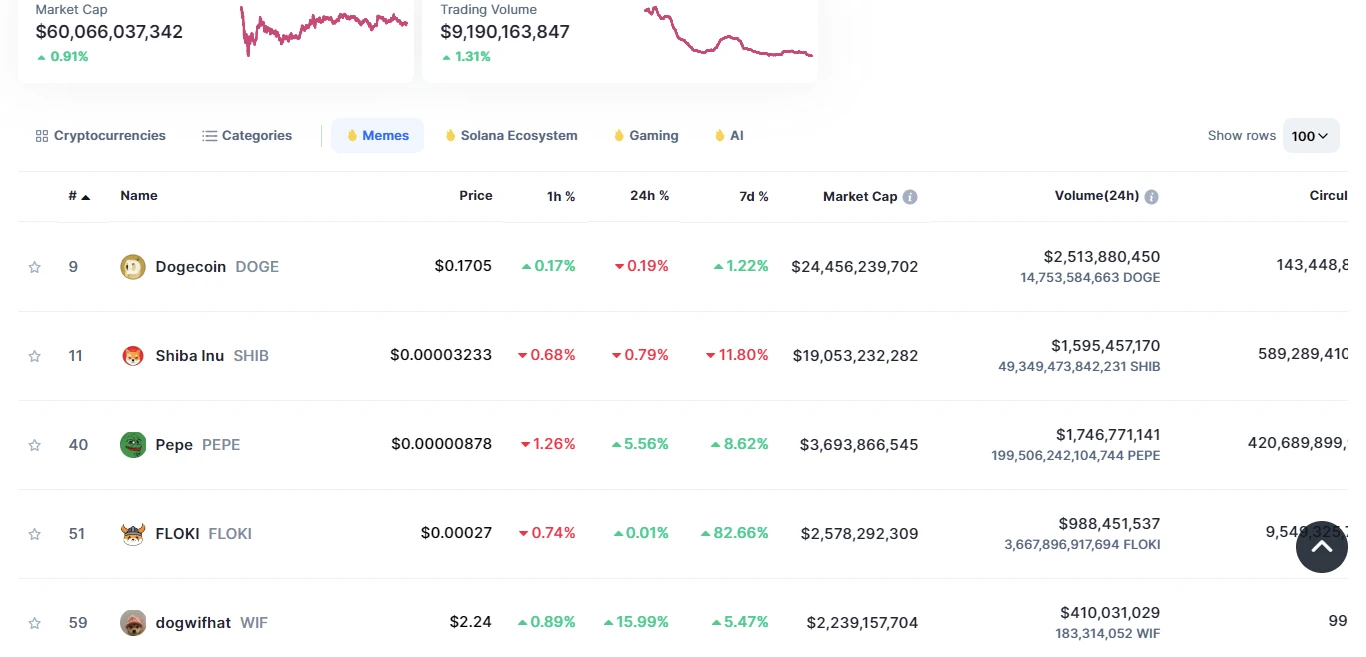Open Shiba Inu 24h volume $1,595,457,170
This screenshot has height=657, width=1366.
click(x=1106, y=346)
